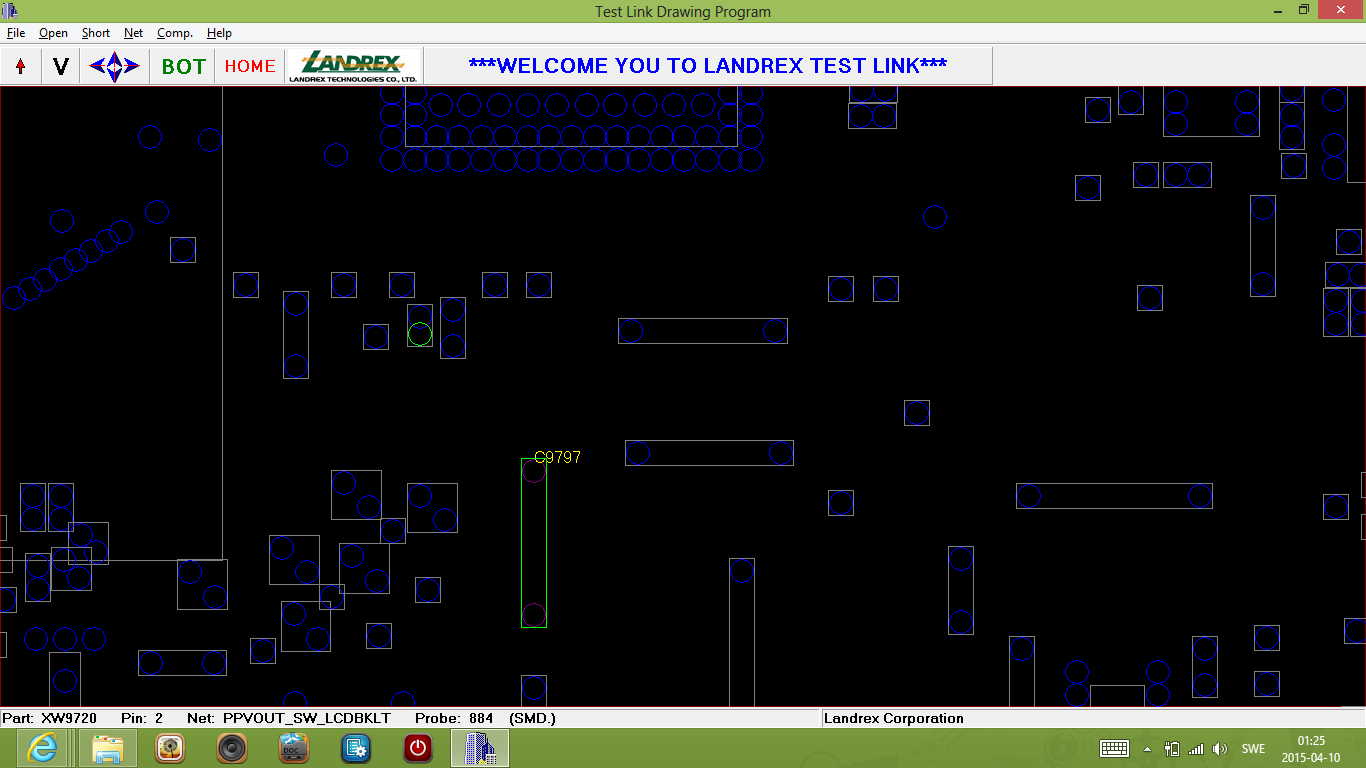Open the Open menu
Image resolution: width=1366 pixels, height=768 pixels.
[53, 33]
